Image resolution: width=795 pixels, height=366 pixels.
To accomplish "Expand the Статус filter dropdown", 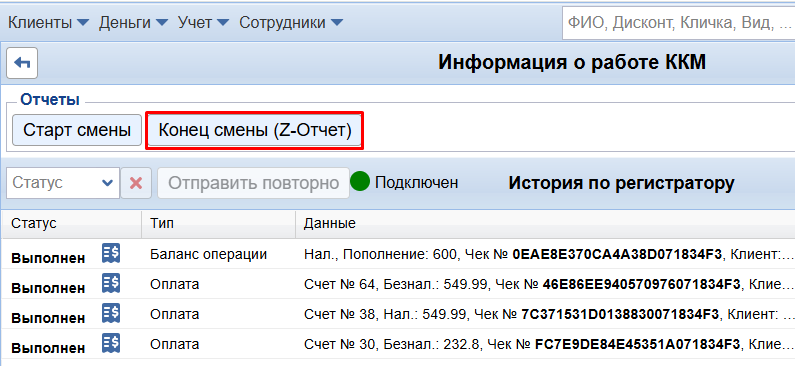I will (x=107, y=183).
